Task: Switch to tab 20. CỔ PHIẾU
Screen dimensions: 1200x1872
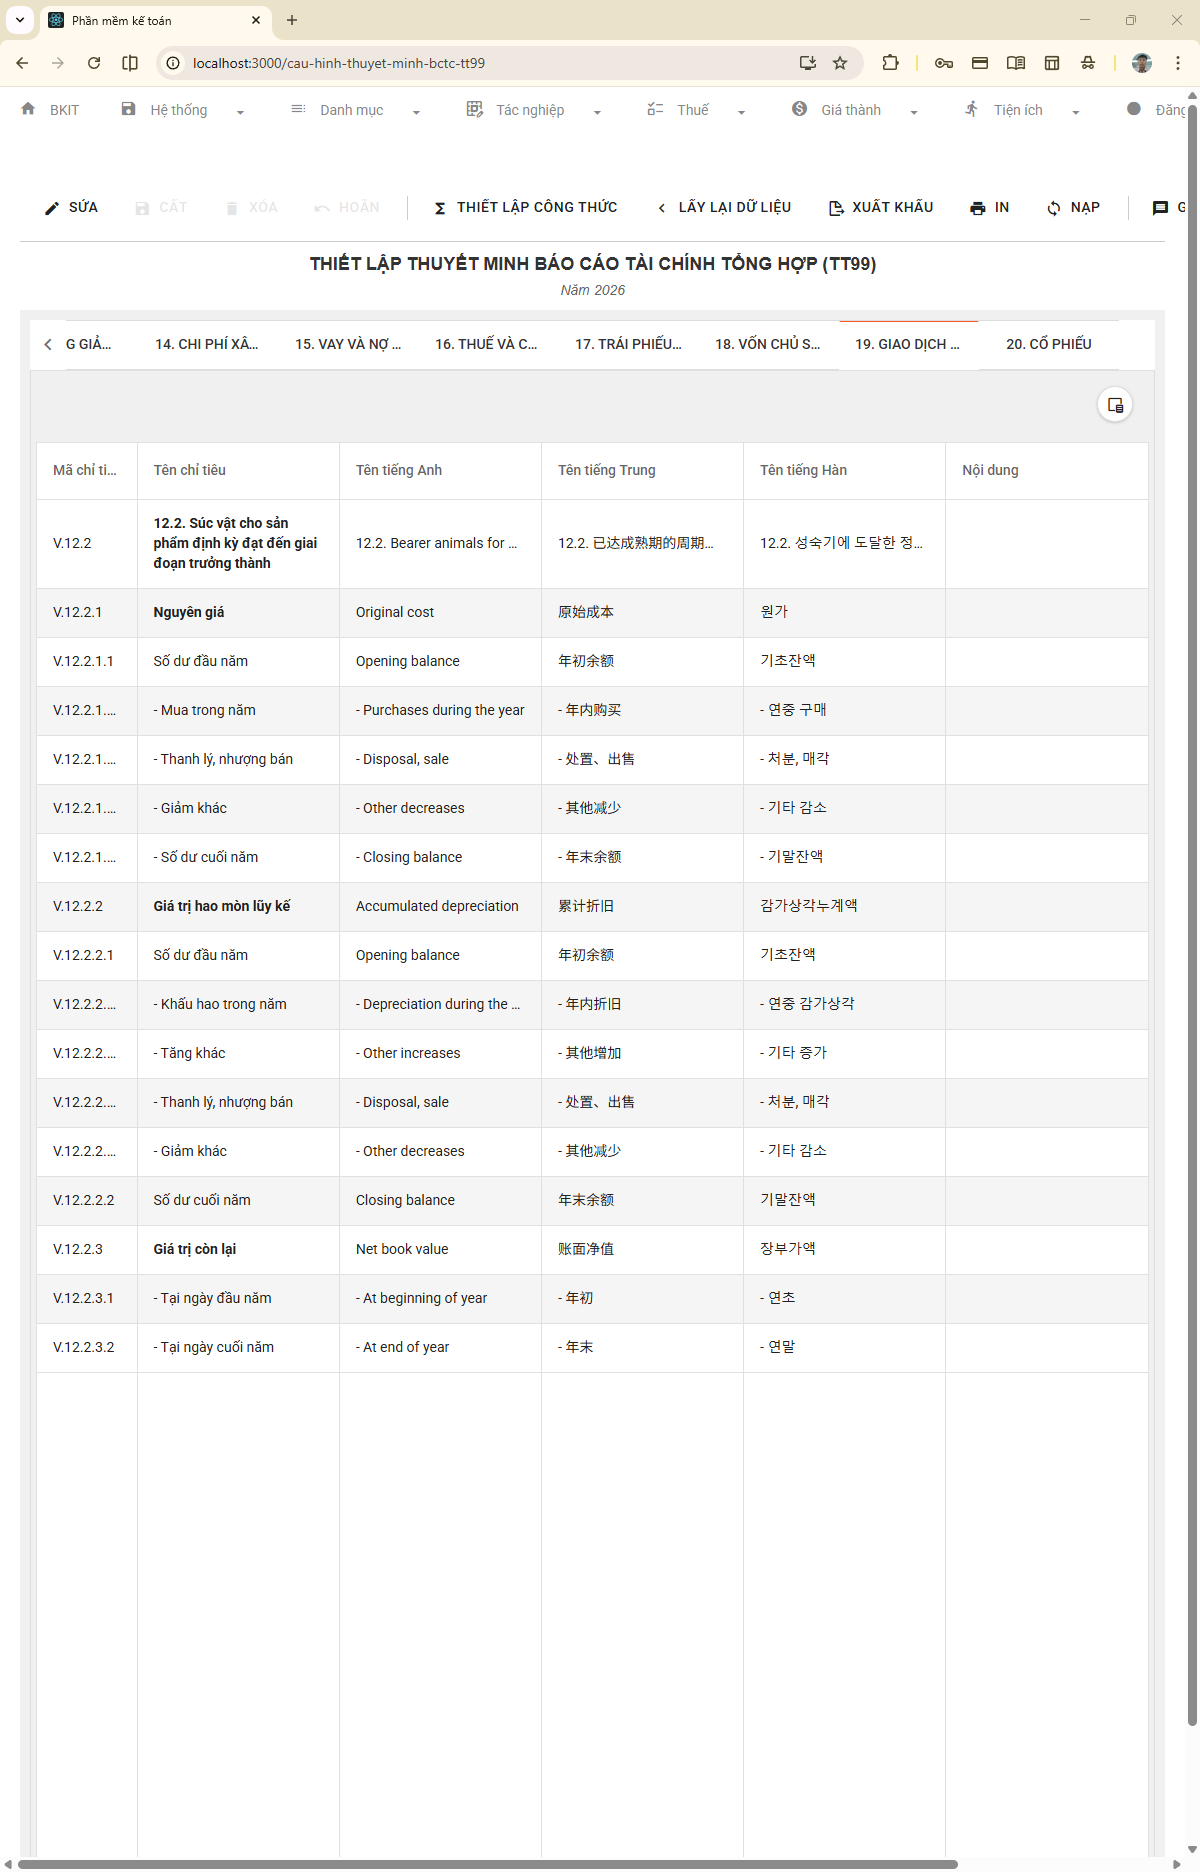Action: pos(1048,344)
